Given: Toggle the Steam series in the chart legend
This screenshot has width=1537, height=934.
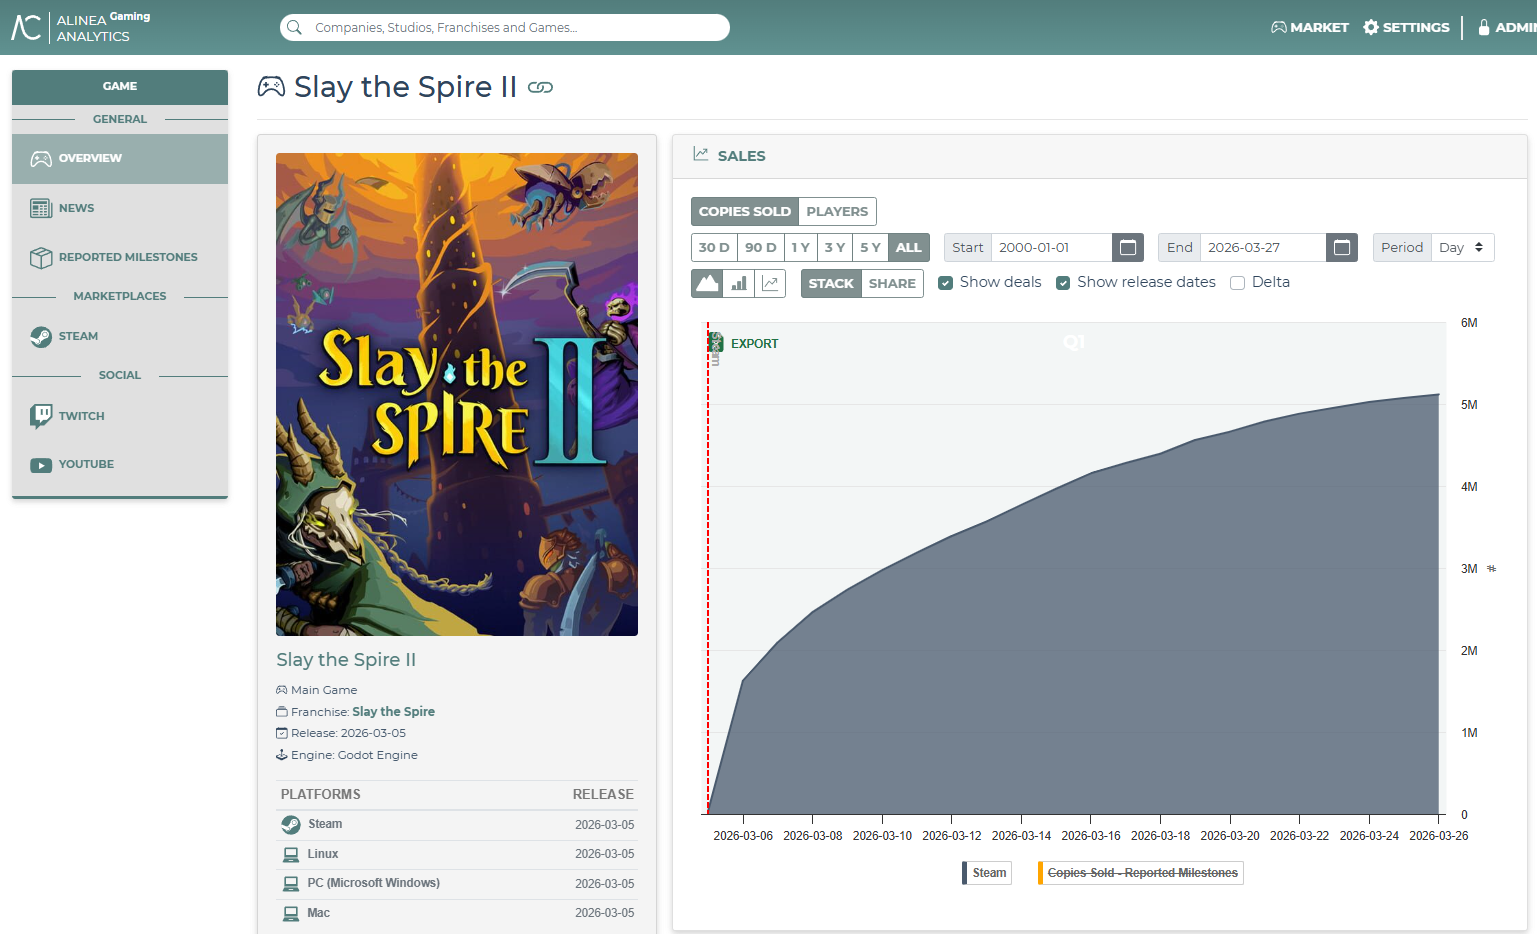Looking at the screenshot, I should click(987, 873).
